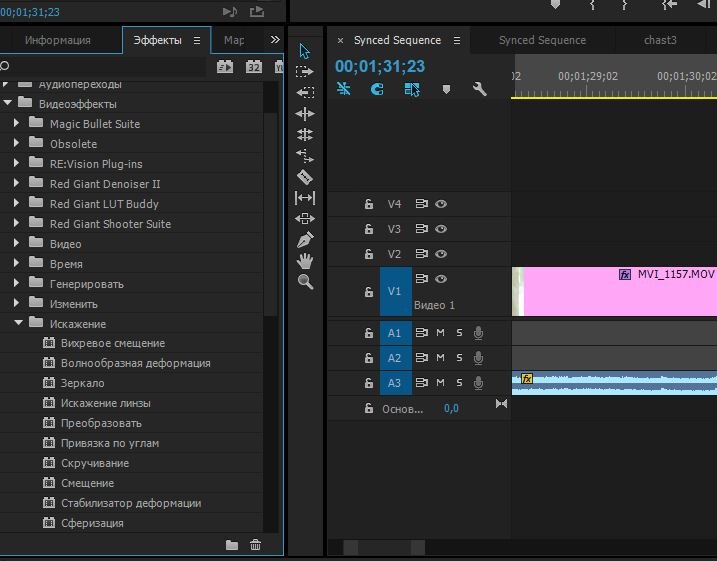Toggle V1 track output eye
The height and width of the screenshot is (561, 717).
441,279
